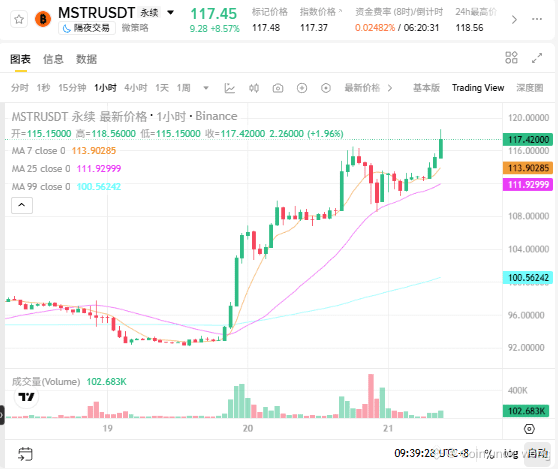Click the 资金费率 funding rate label
The width and height of the screenshot is (558, 469).
399,12
